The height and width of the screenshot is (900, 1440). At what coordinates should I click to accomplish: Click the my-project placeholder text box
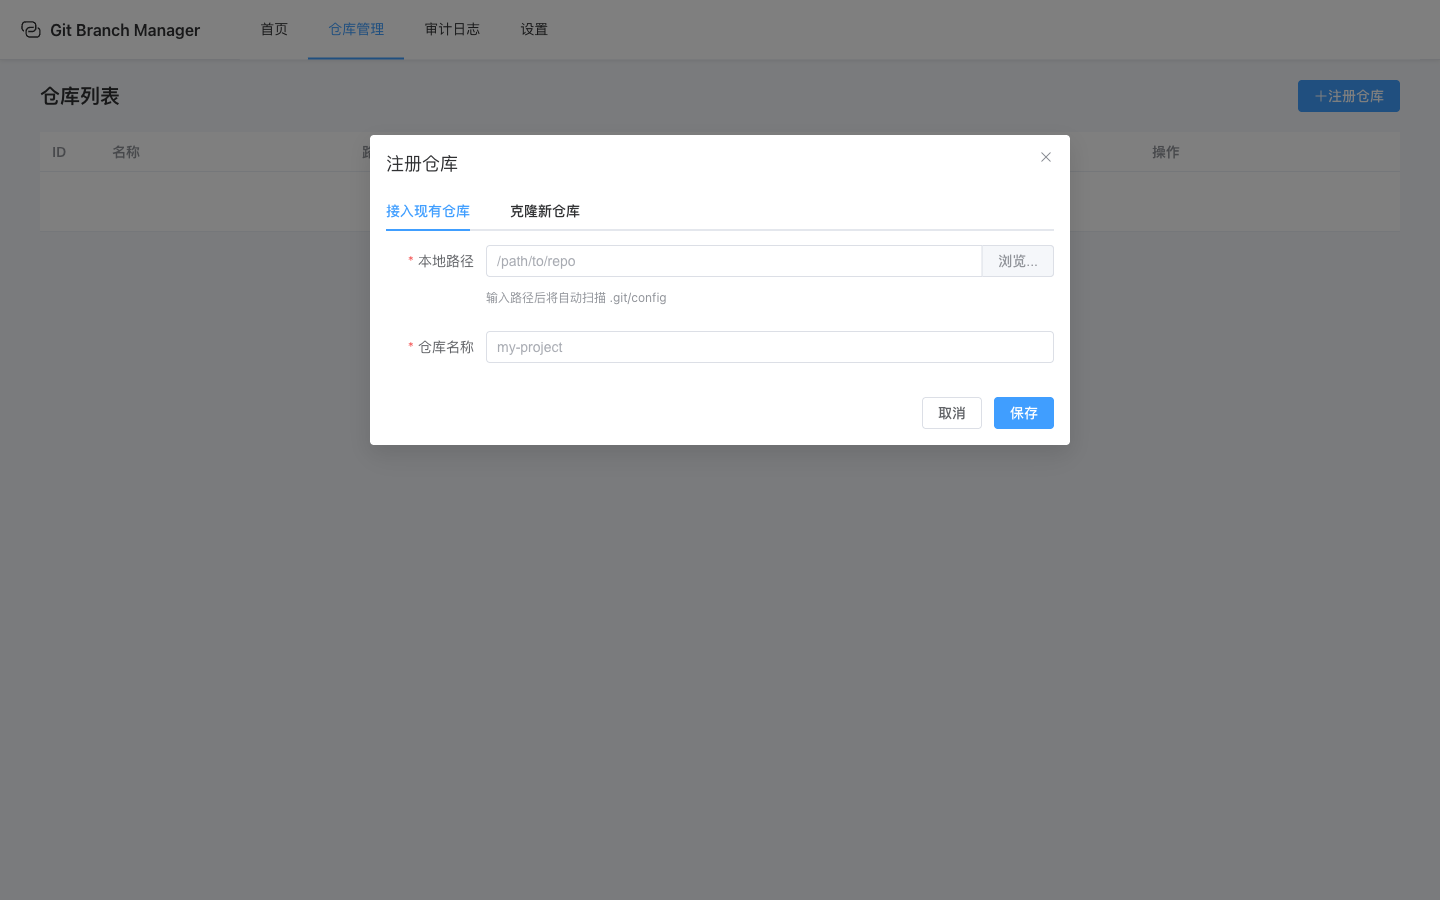click(769, 347)
